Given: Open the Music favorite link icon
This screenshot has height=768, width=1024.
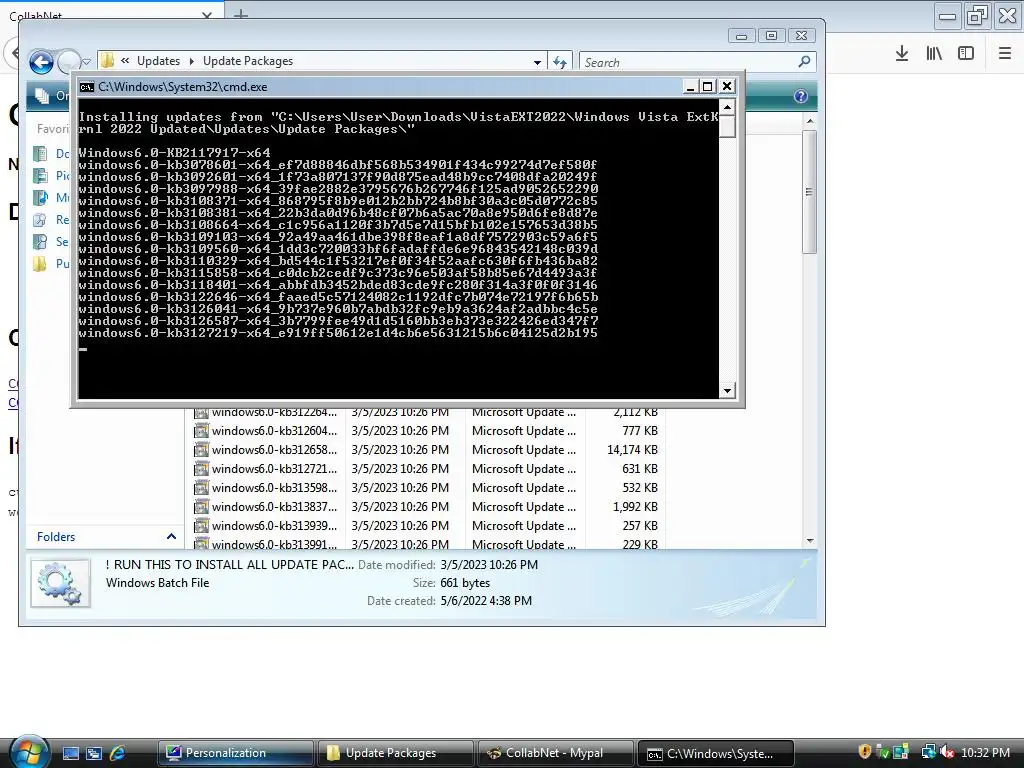Looking at the screenshot, I should coord(40,197).
